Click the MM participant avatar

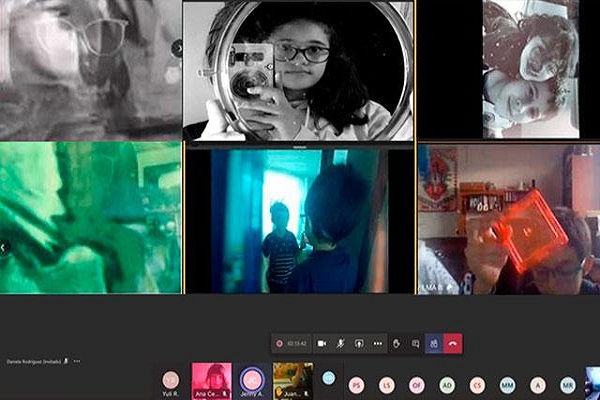point(507,384)
